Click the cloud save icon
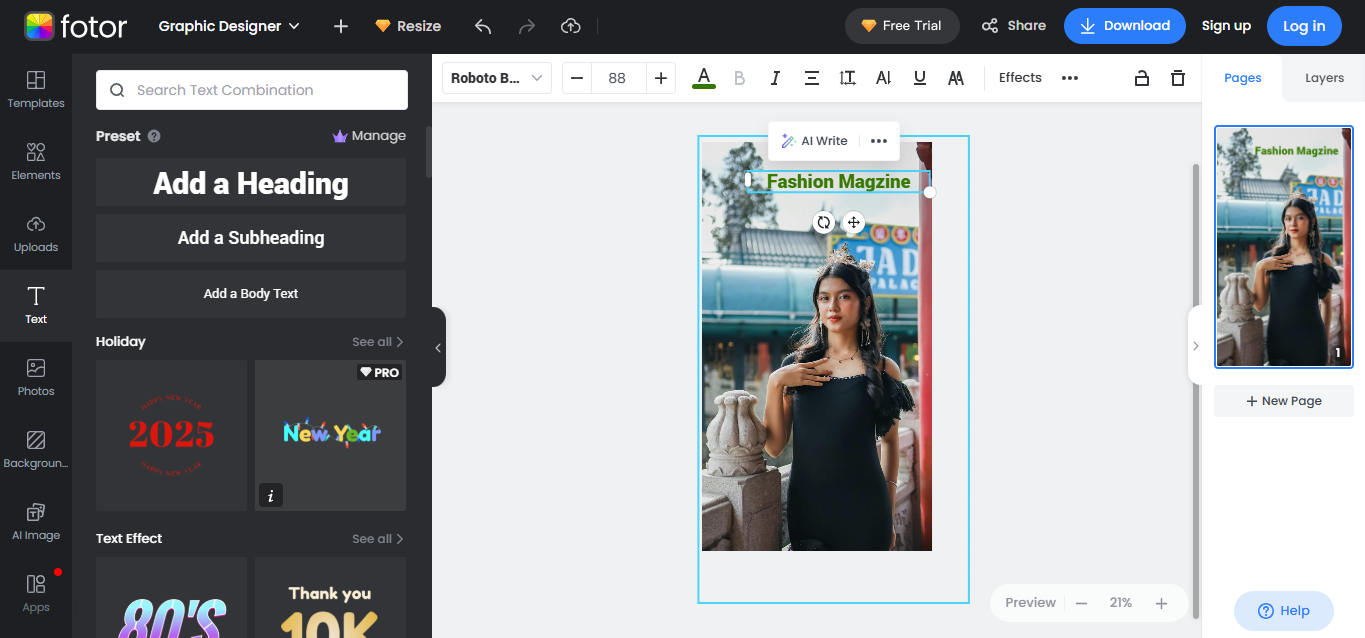 [571, 26]
